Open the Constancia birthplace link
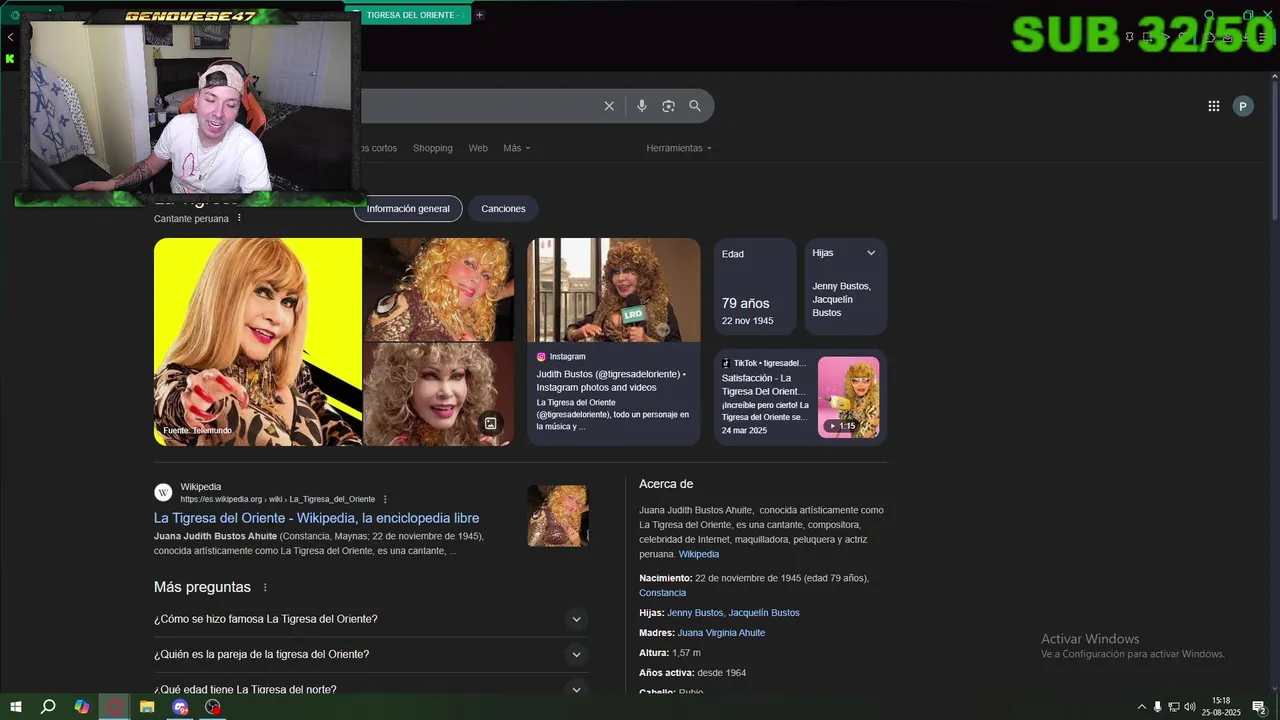 (662, 593)
